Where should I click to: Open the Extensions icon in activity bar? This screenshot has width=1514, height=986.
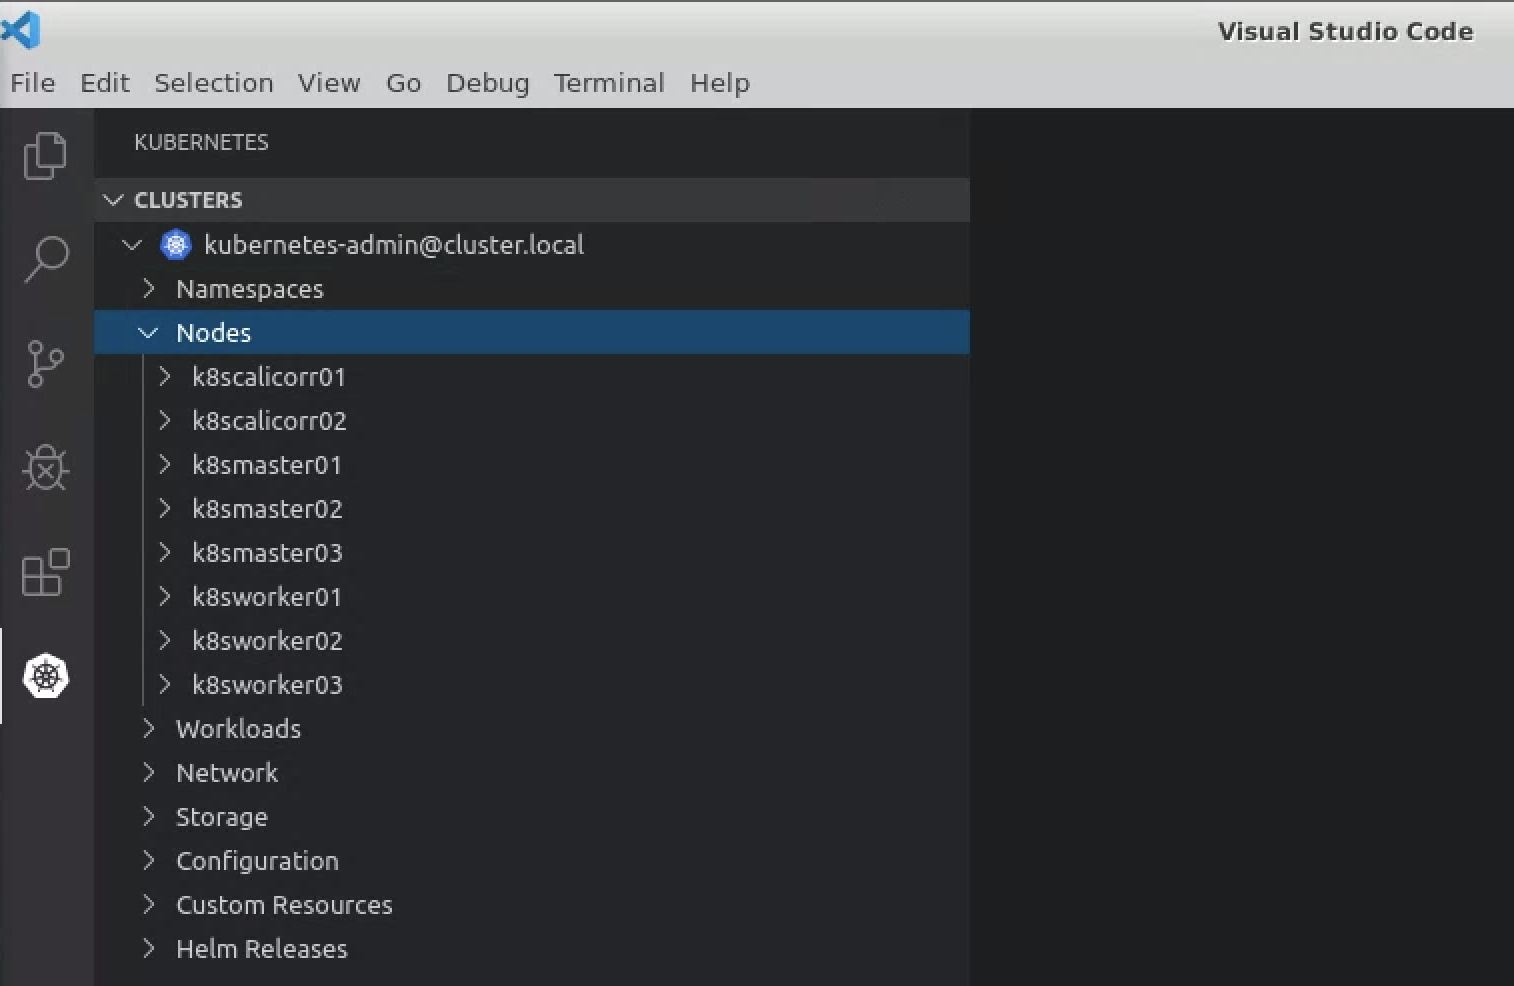pyautogui.click(x=44, y=573)
